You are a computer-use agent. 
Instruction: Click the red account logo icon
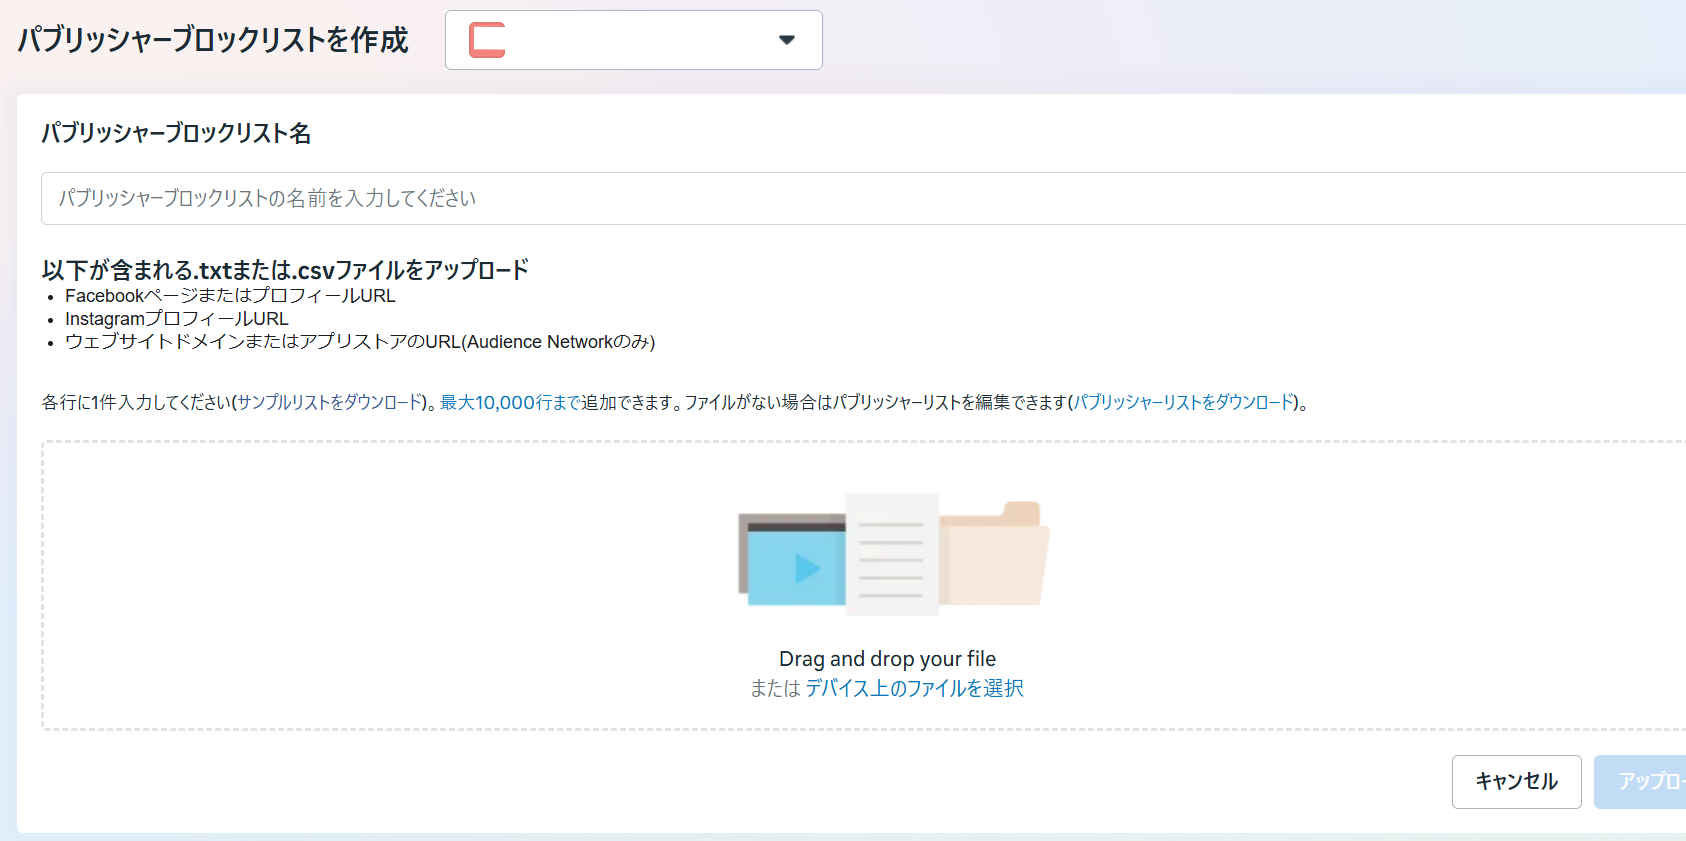pyautogui.click(x=487, y=40)
